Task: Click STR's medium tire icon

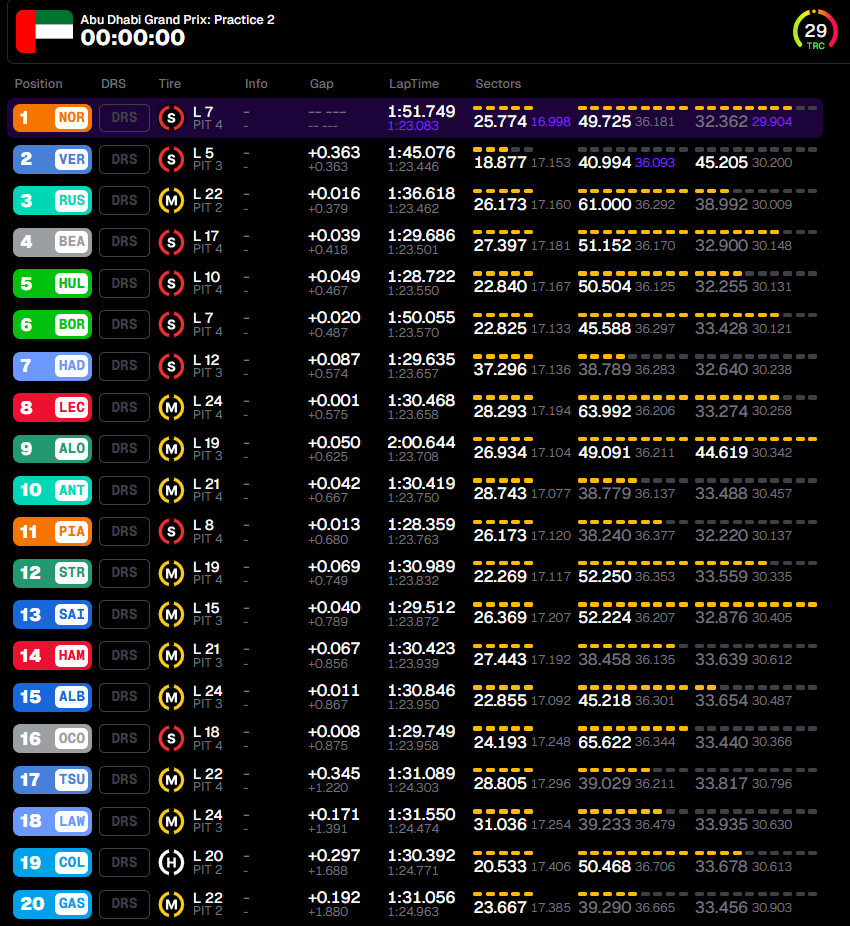Action: (171, 573)
